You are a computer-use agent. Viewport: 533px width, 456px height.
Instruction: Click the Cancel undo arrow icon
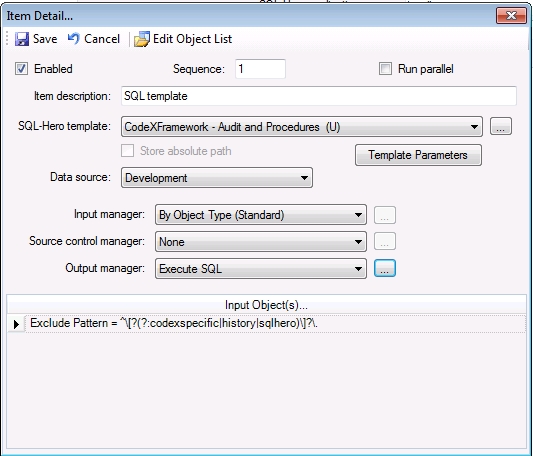click(73, 39)
